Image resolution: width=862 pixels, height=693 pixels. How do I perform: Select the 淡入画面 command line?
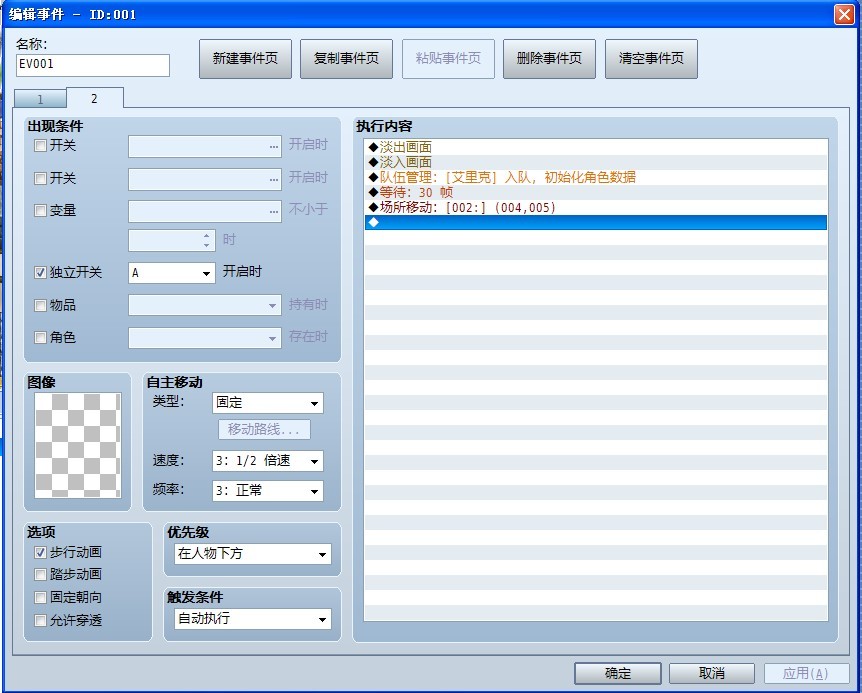click(596, 162)
